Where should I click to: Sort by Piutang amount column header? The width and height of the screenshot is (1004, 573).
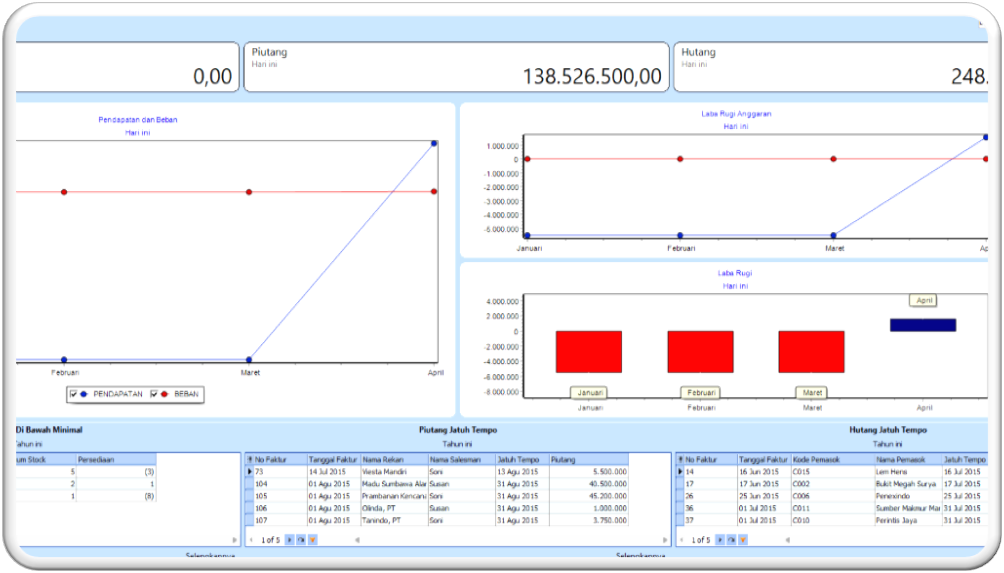click(589, 460)
